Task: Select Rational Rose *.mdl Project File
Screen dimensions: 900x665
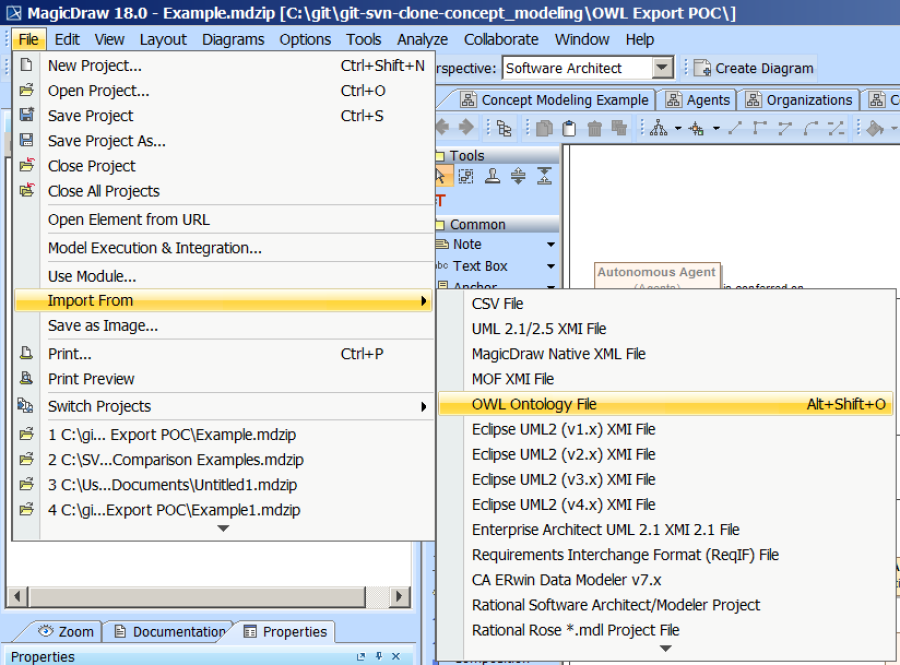Action: click(x=665, y=630)
